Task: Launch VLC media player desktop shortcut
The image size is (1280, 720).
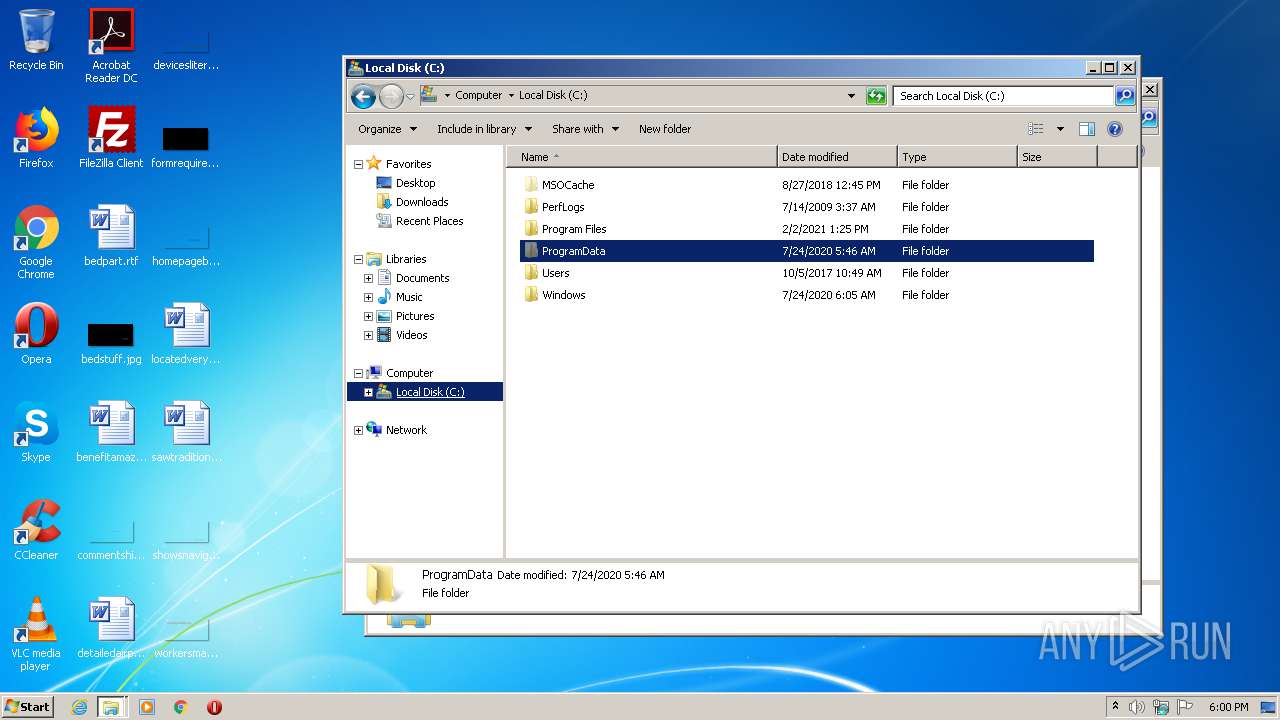Action: (36, 634)
